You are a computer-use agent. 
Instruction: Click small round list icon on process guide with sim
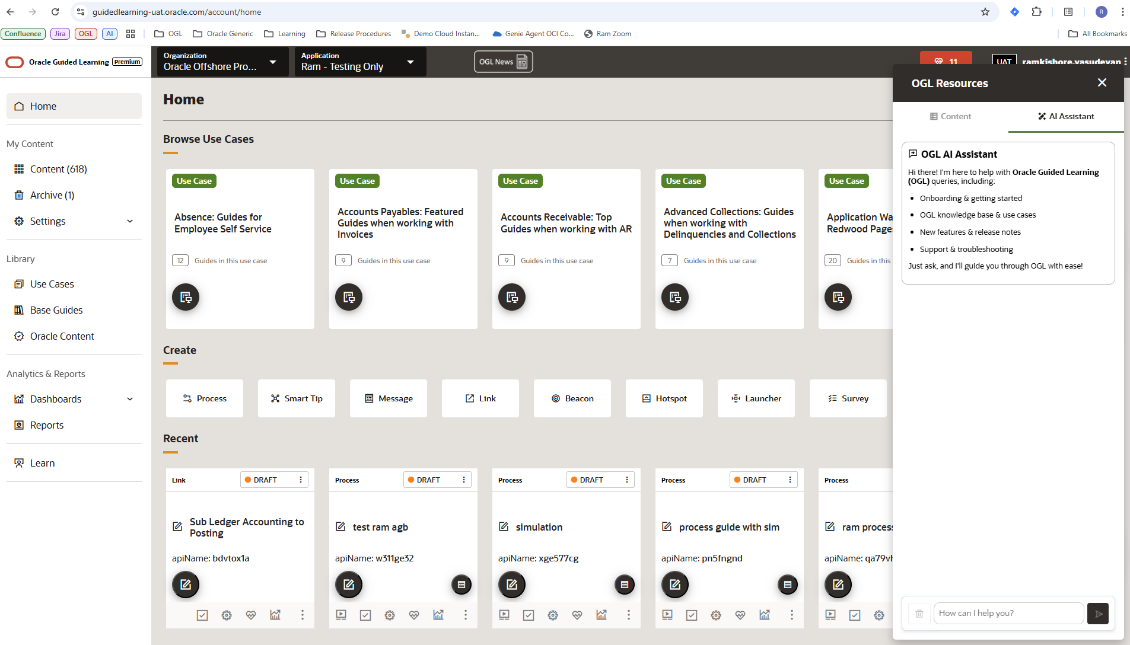click(788, 584)
